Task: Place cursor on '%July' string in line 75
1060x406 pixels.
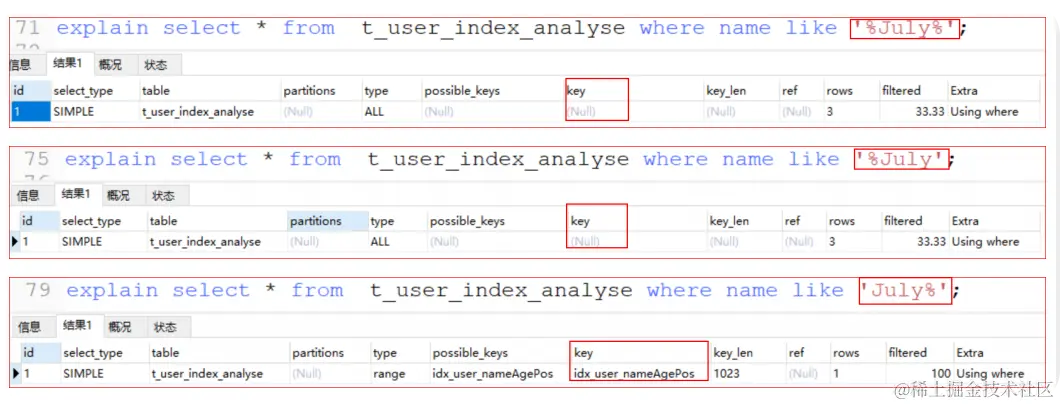Action: click(x=901, y=160)
